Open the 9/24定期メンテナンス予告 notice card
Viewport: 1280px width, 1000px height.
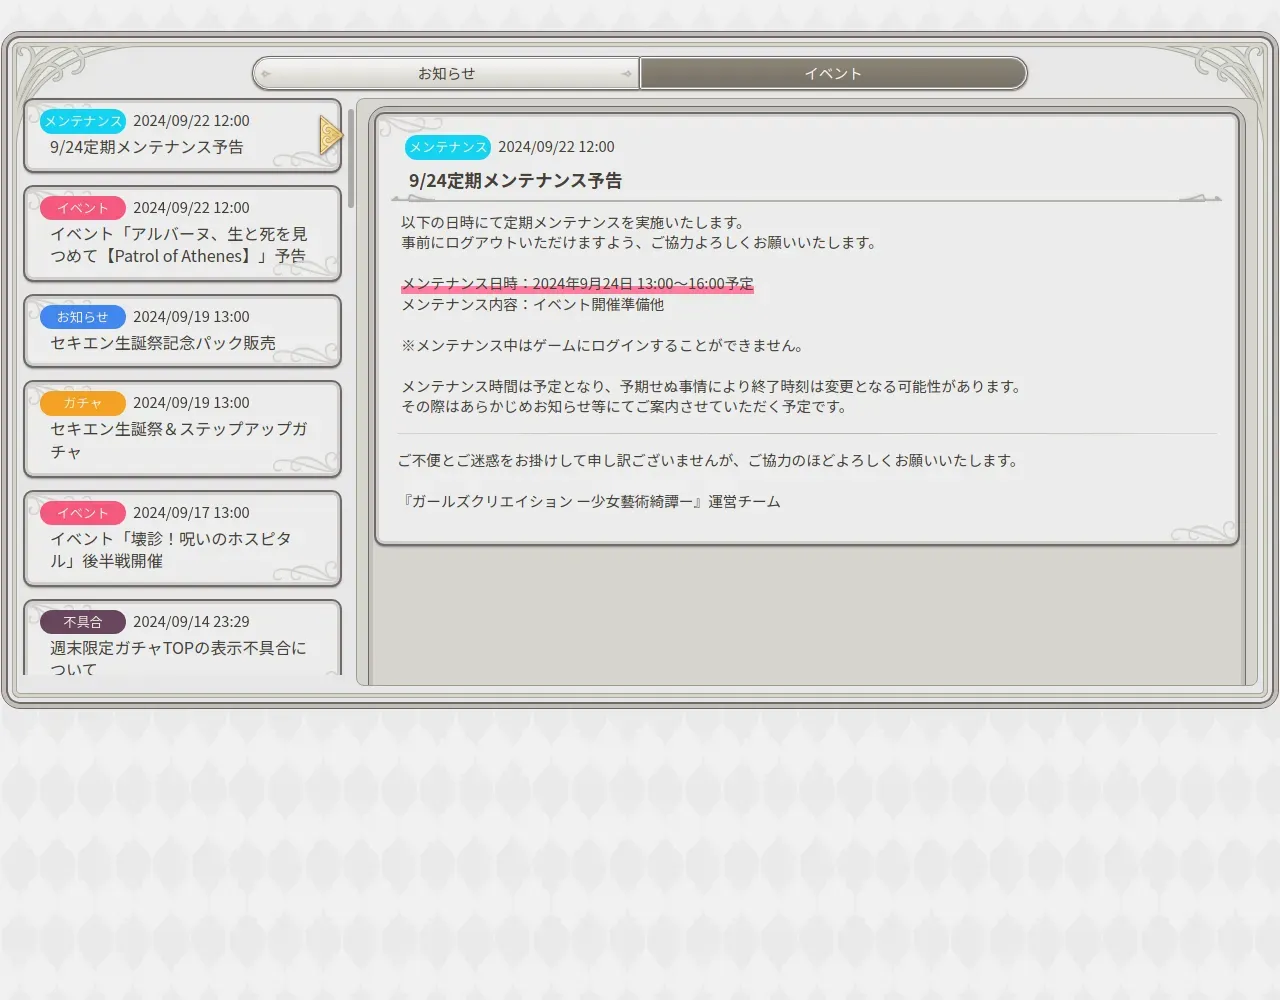click(x=183, y=135)
